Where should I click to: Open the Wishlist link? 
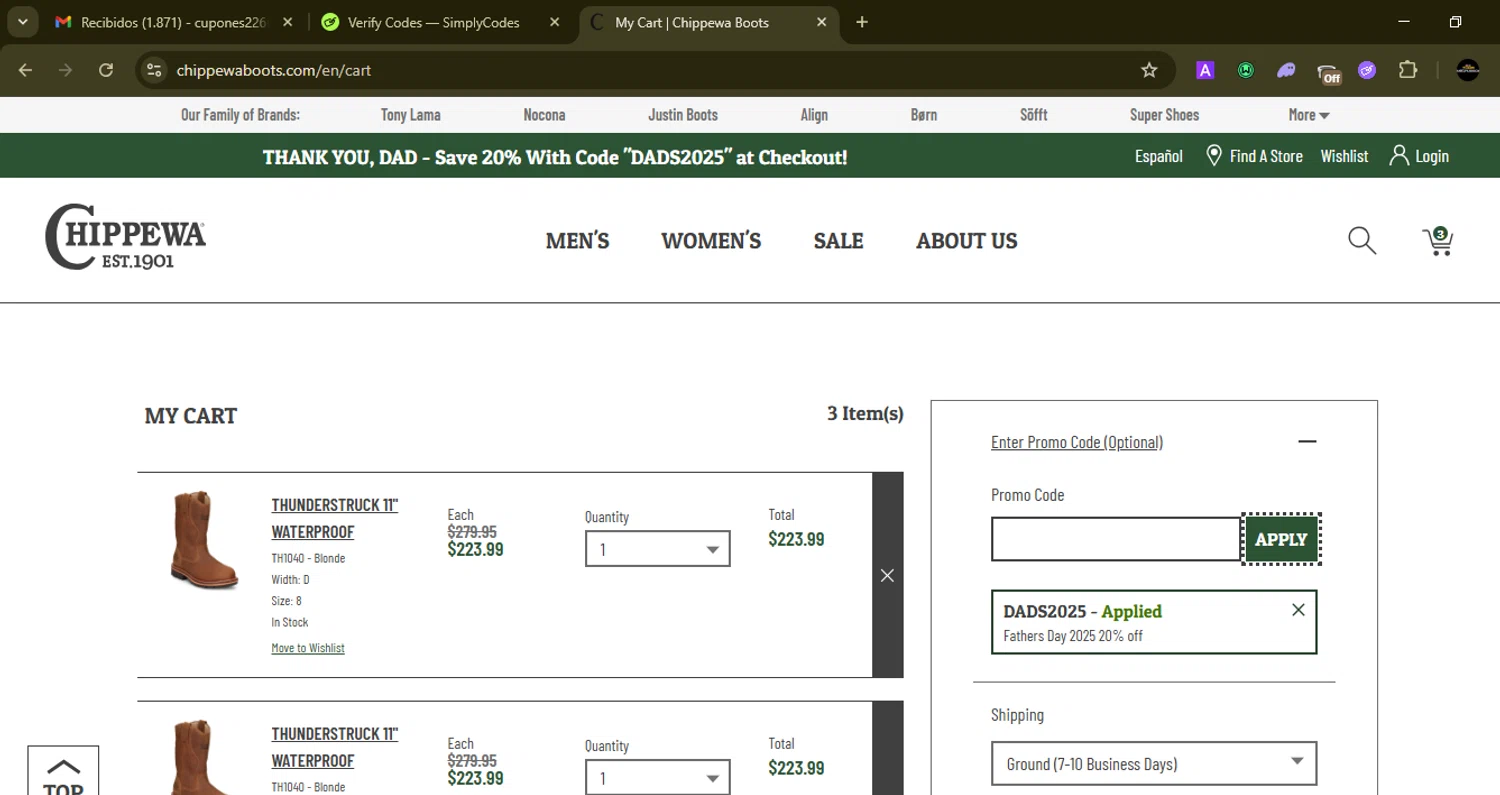click(1344, 156)
